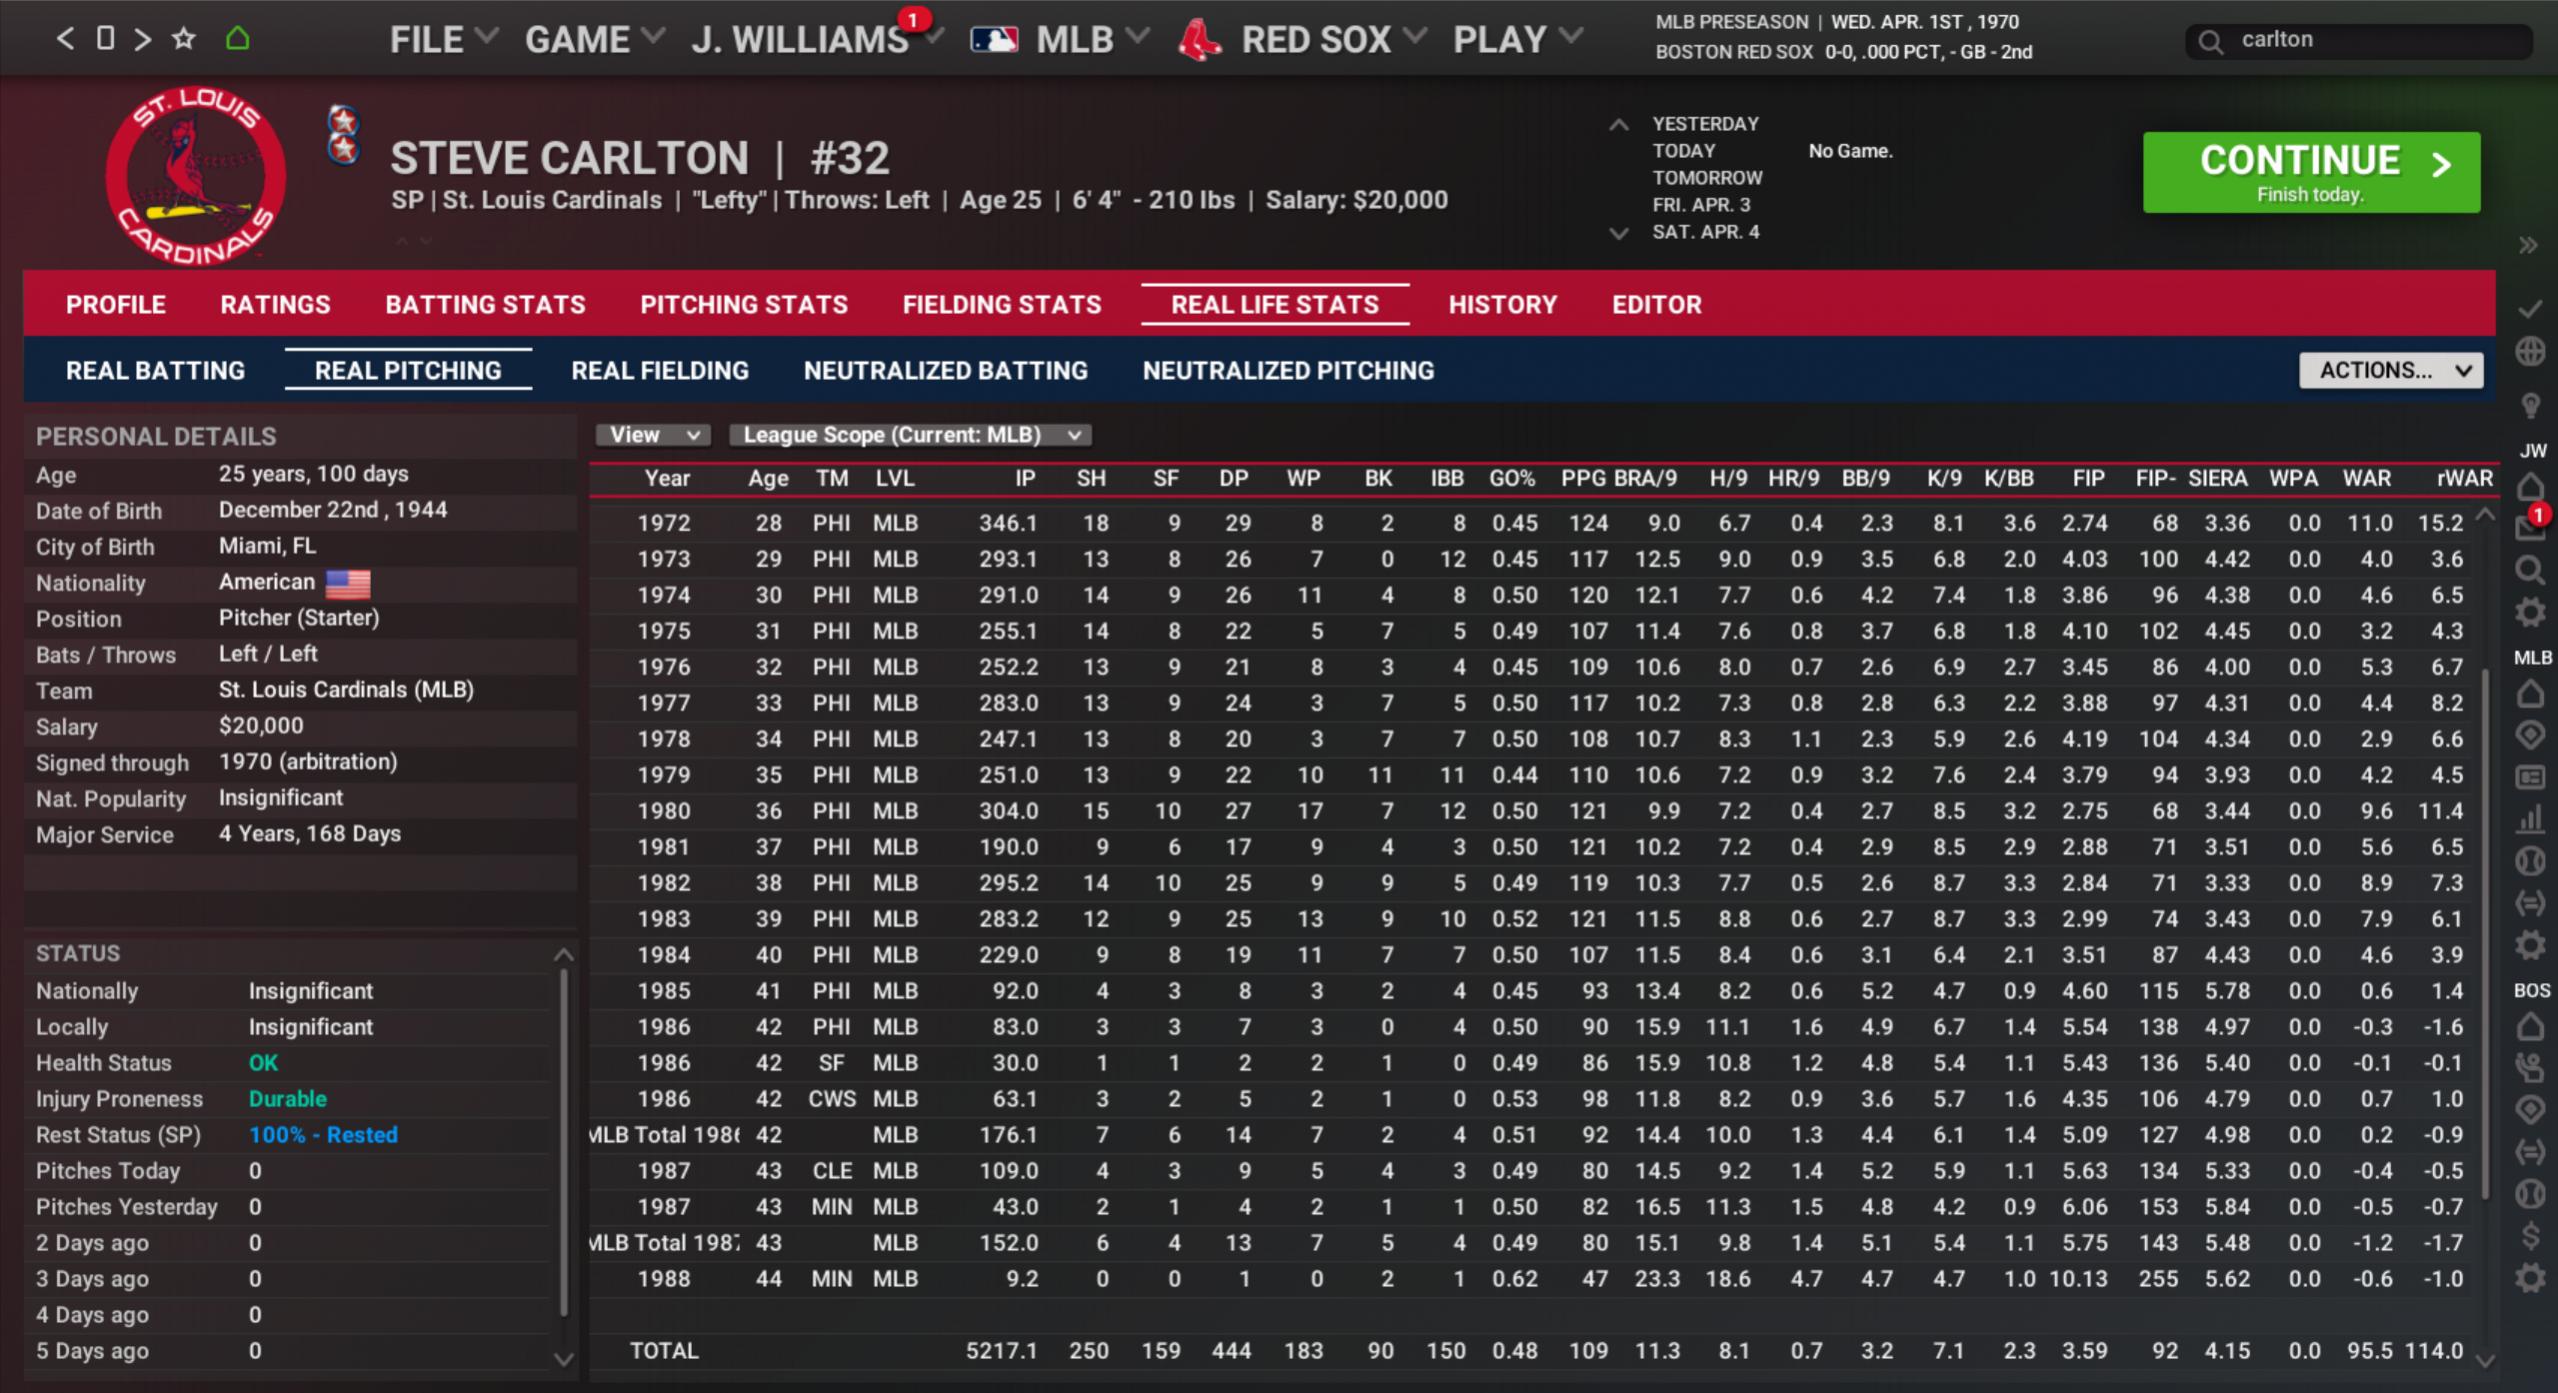
Task: Click the lightbulb icon in right sidebar
Action: 2530,405
